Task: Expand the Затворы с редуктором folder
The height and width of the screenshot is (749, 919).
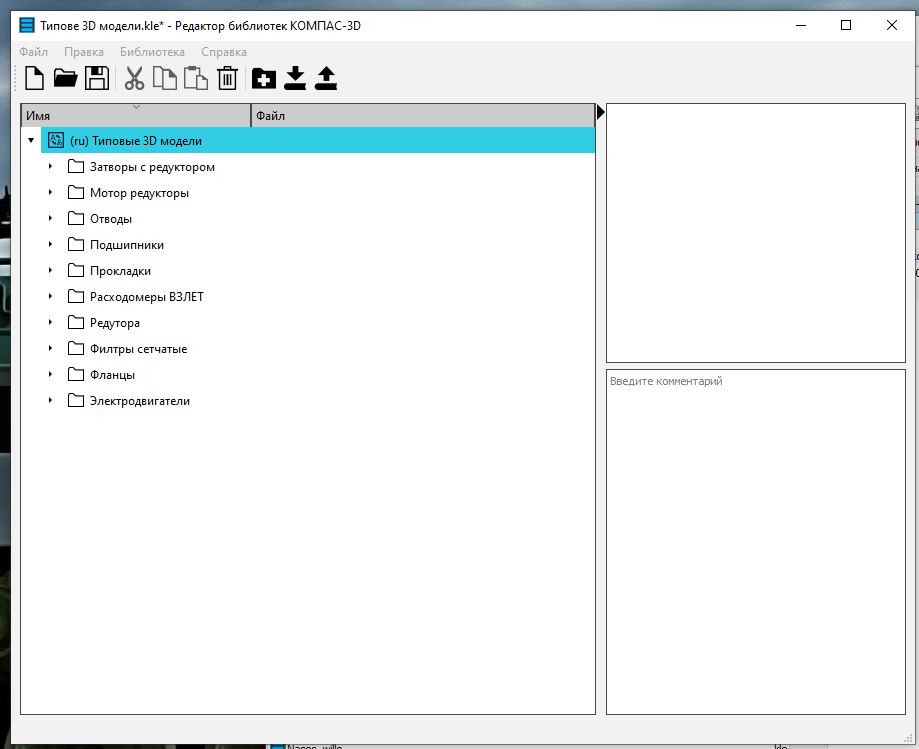Action: point(50,166)
